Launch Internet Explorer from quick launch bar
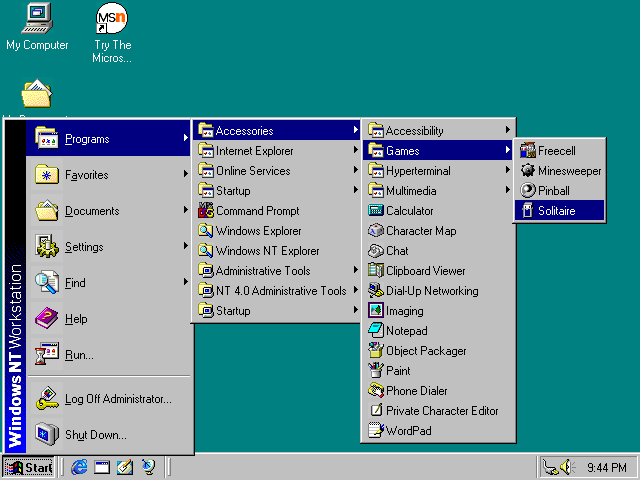The height and width of the screenshot is (480, 640). (79, 467)
